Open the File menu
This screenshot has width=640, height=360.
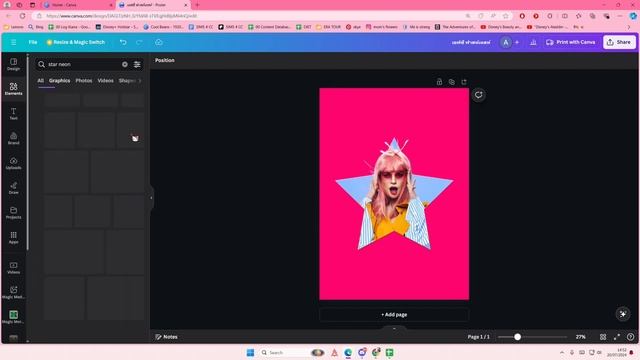[x=33, y=42]
